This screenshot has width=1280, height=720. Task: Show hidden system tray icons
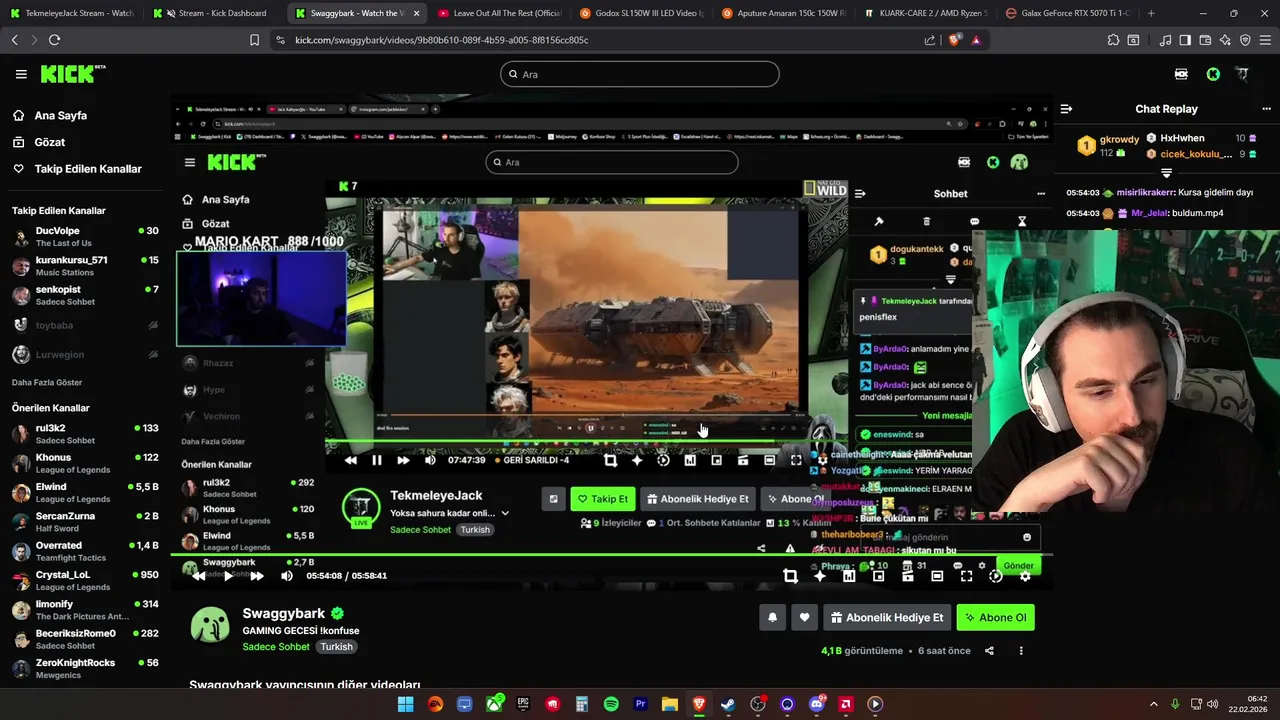point(1153,704)
